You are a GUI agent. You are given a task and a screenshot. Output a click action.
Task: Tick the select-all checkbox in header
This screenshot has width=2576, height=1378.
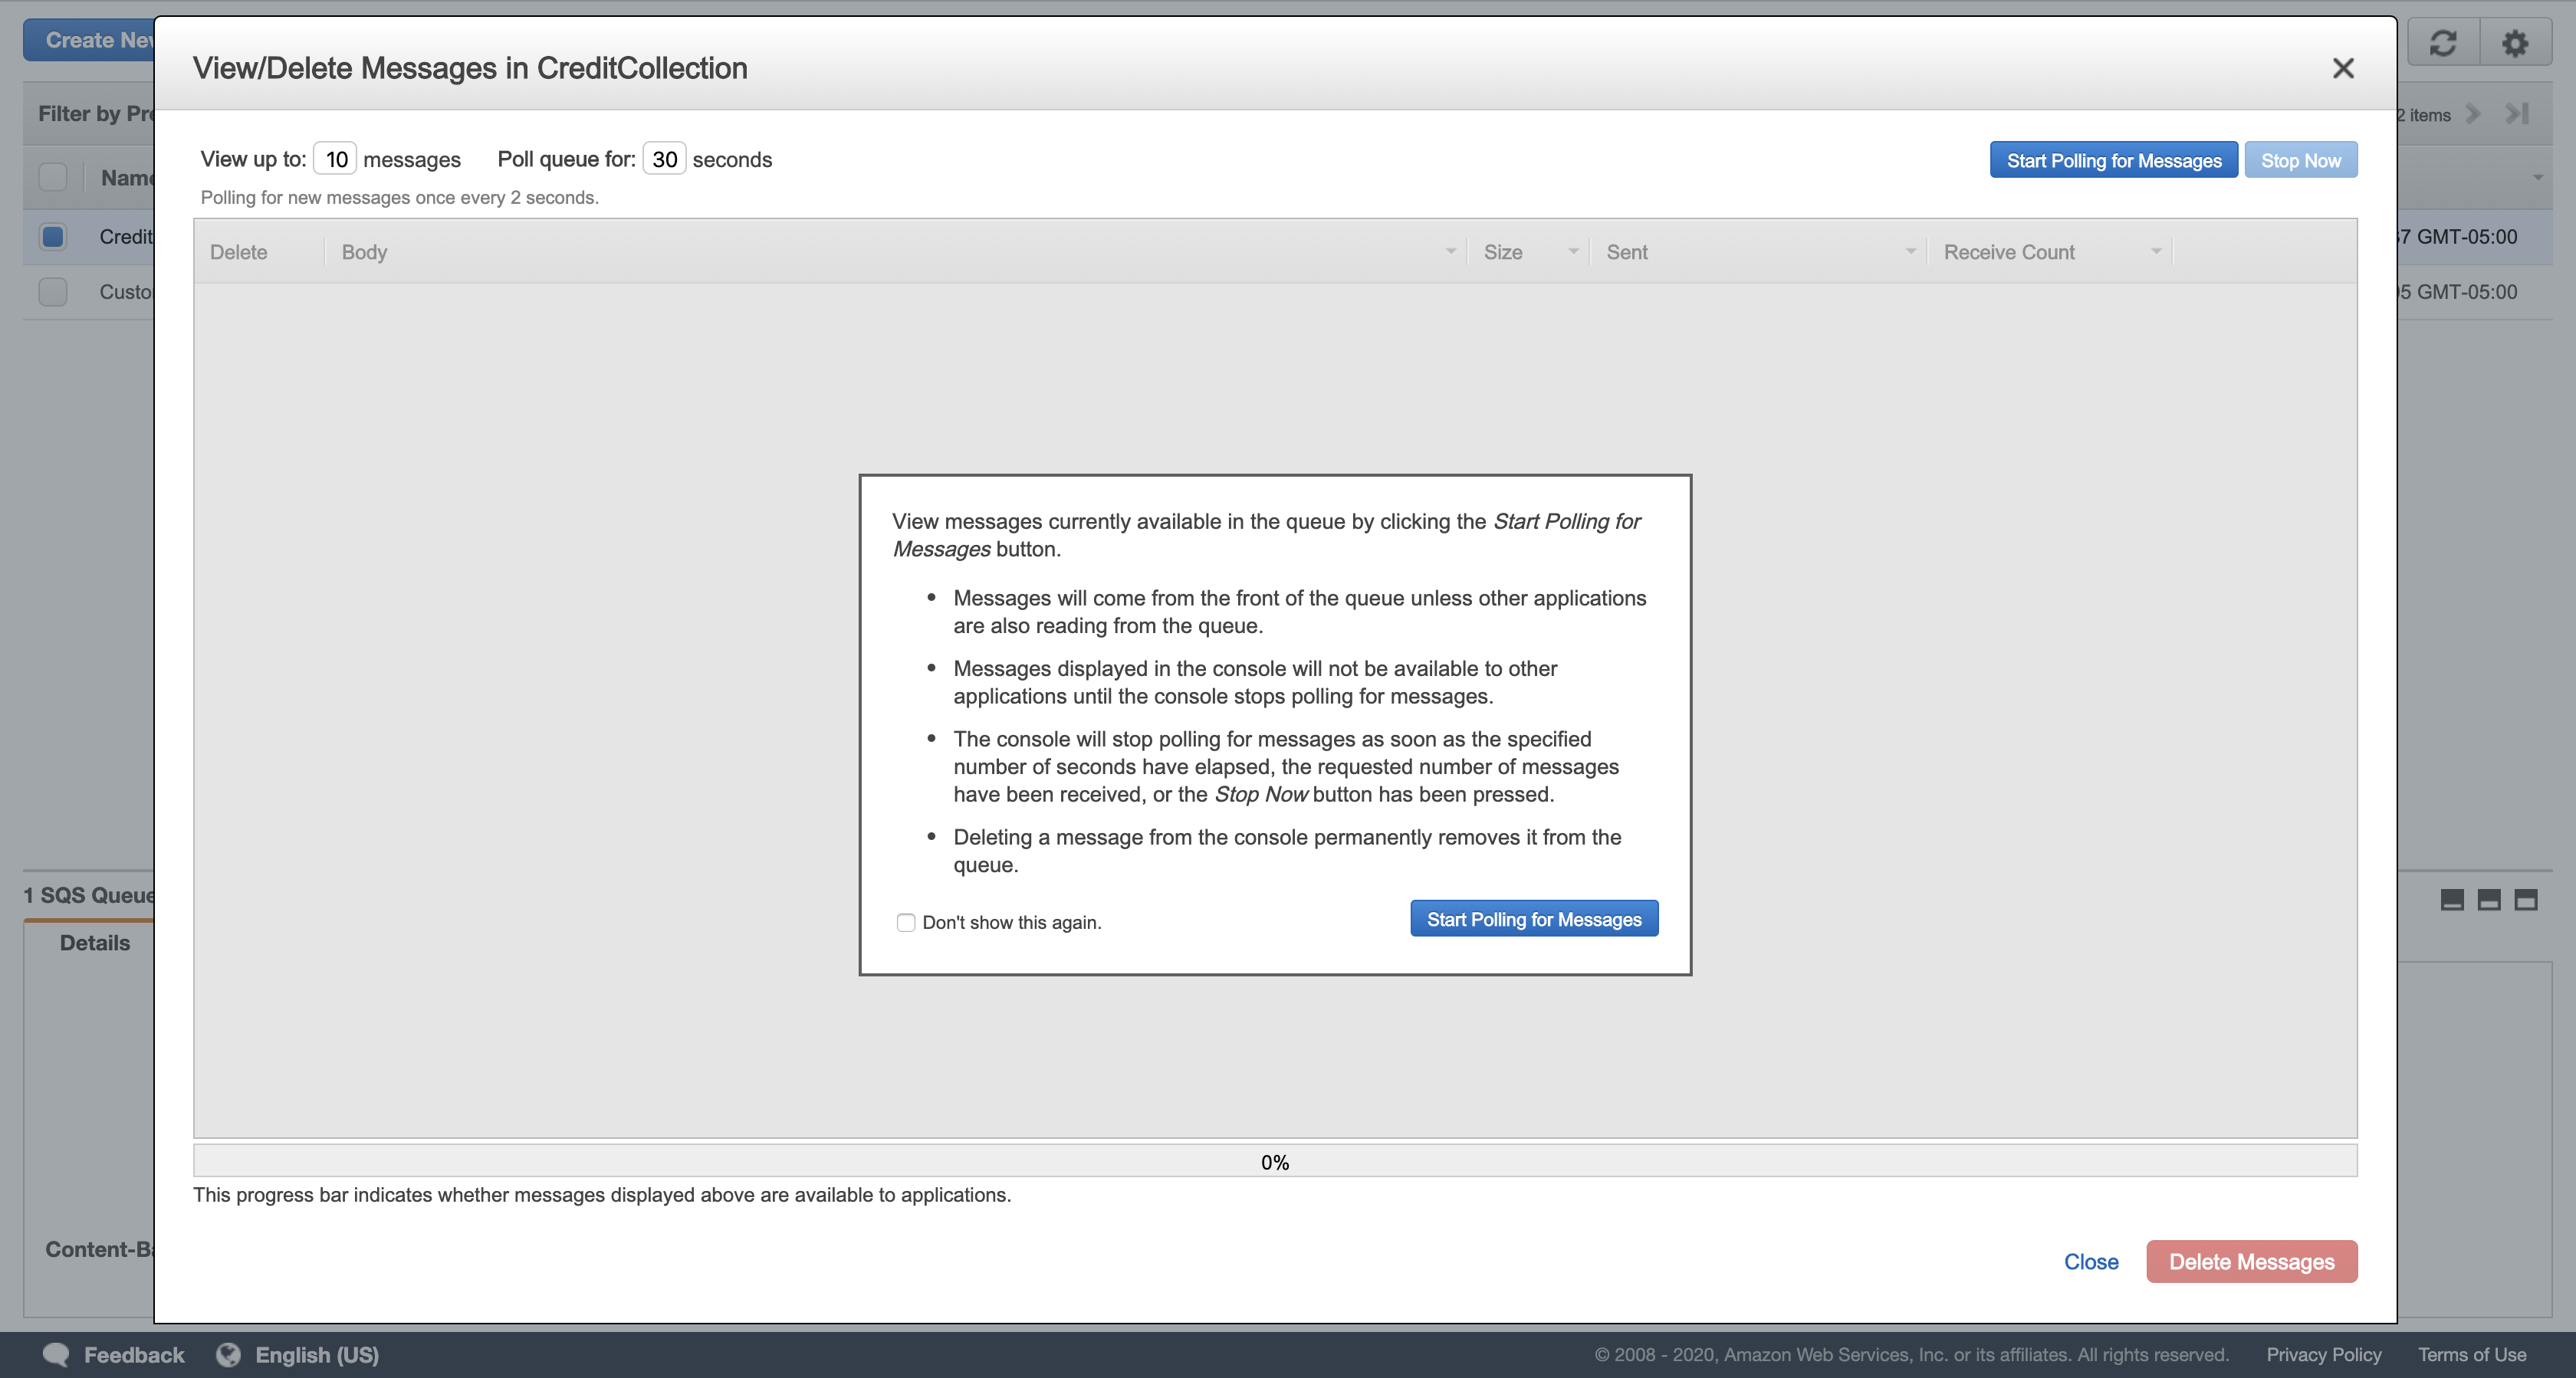[x=53, y=178]
